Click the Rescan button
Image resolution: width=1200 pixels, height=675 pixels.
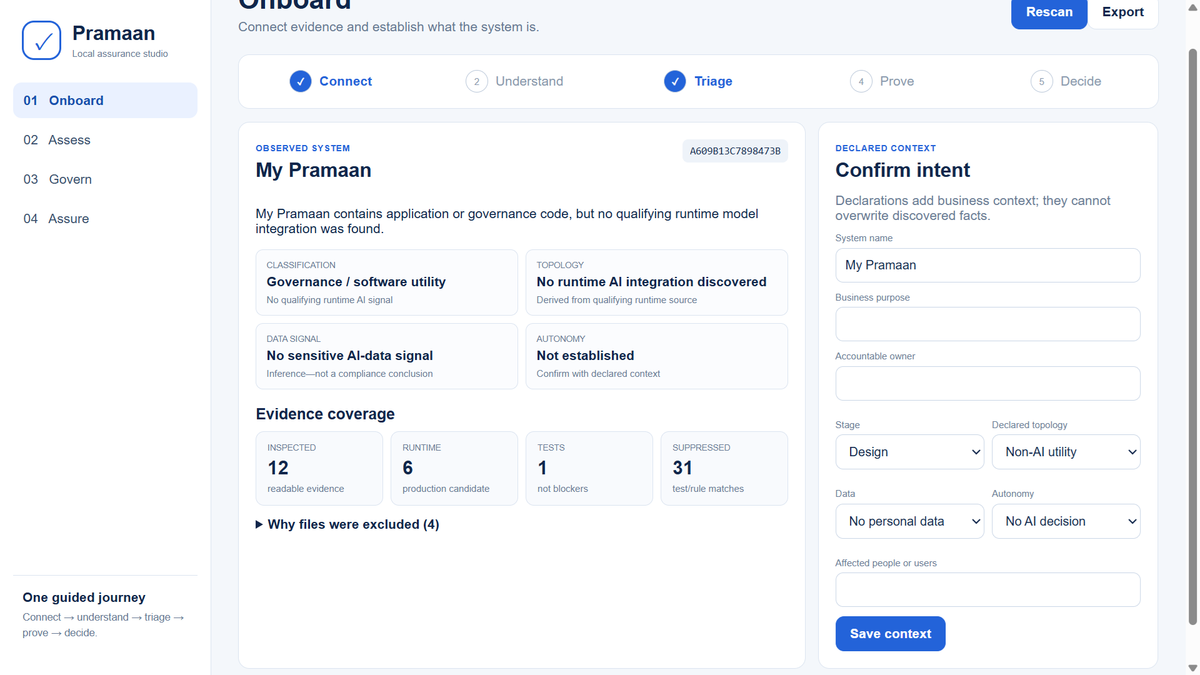pyautogui.click(x=1049, y=13)
